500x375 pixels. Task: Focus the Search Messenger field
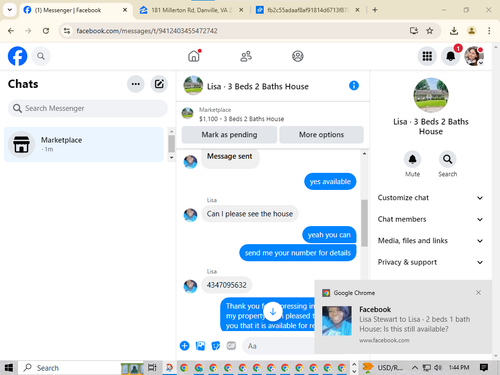[88, 108]
